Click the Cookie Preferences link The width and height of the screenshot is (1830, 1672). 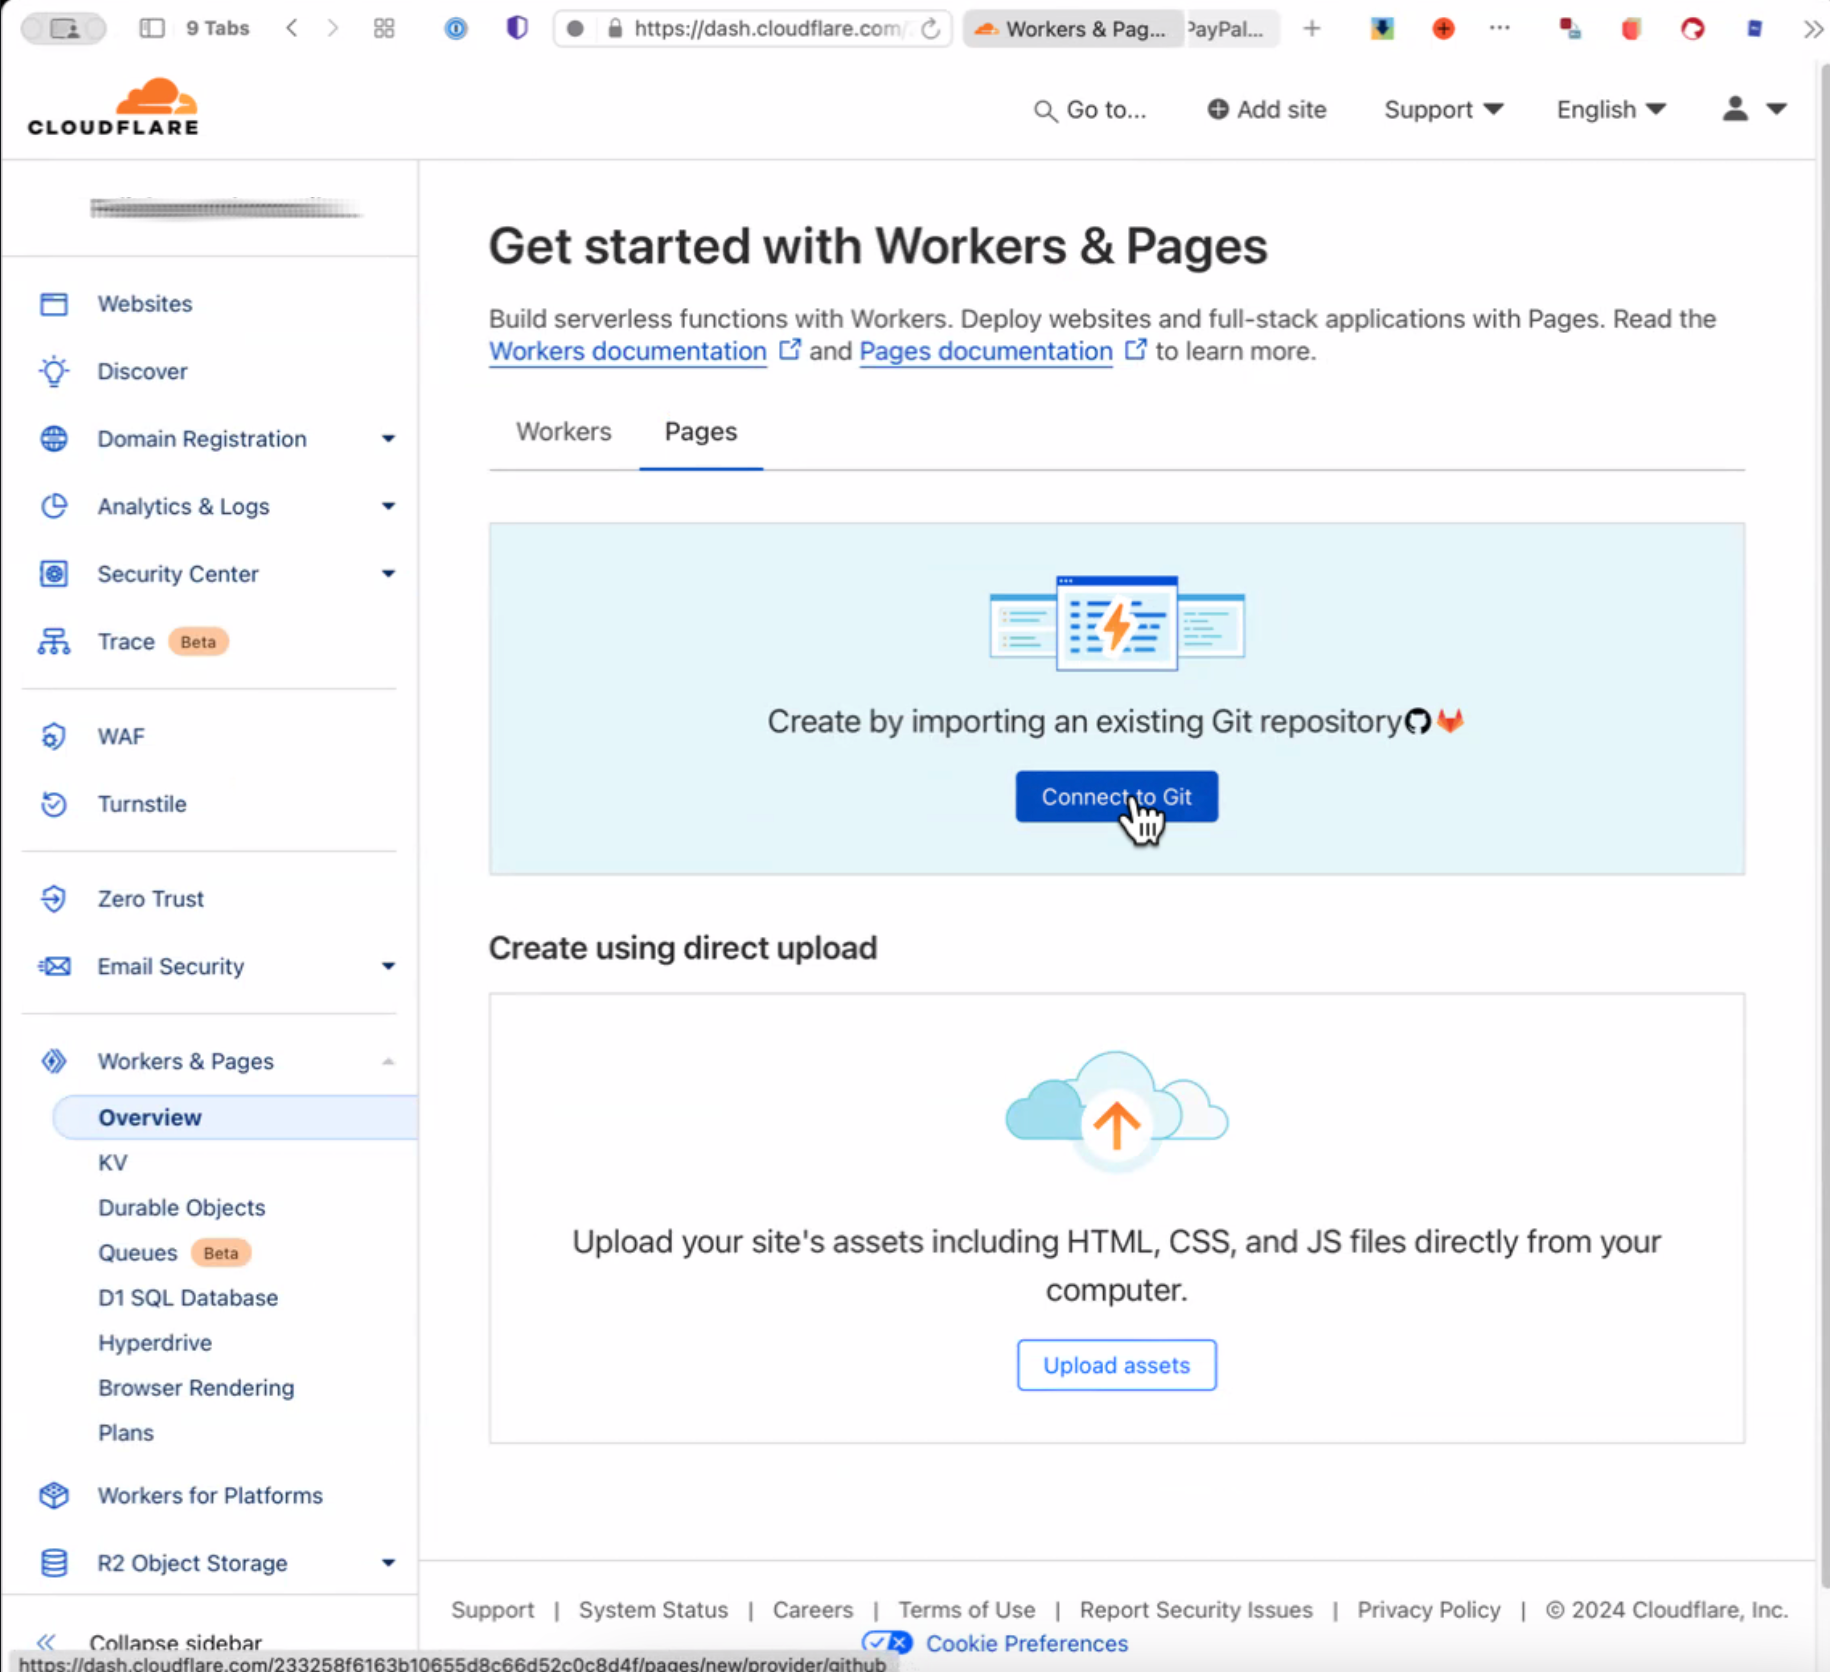coord(1027,1643)
